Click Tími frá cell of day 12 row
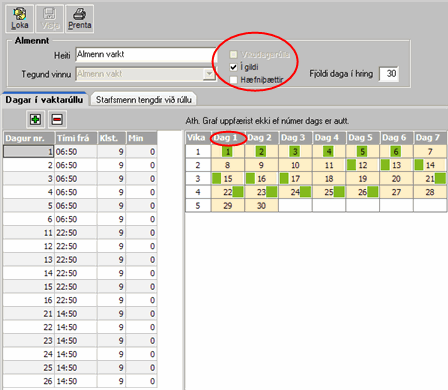 pos(76,246)
